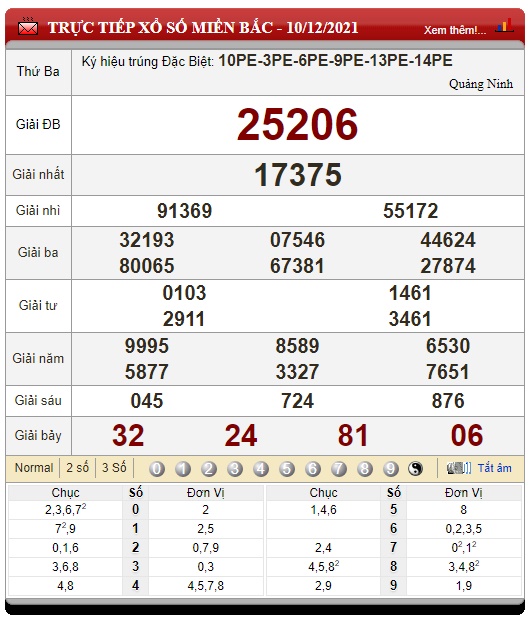Viewport: 529px width, 620px height.
Task: Click the yin-yang ball icon
Action: click(416, 469)
